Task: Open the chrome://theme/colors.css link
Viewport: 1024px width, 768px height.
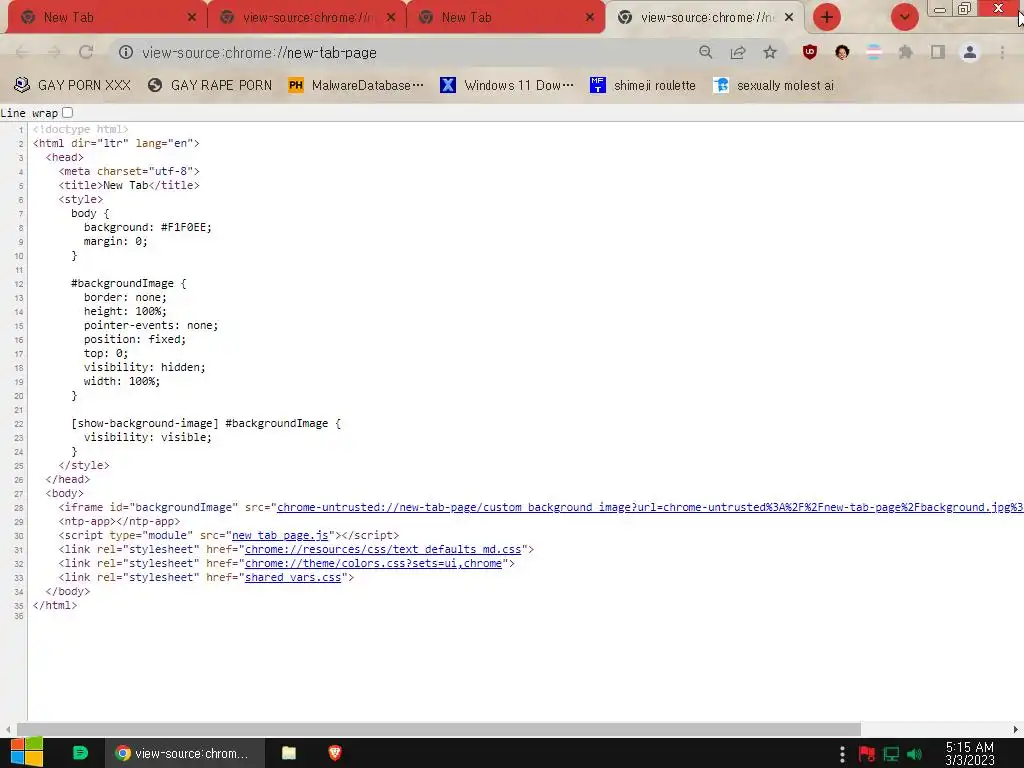Action: pyautogui.click(x=373, y=563)
